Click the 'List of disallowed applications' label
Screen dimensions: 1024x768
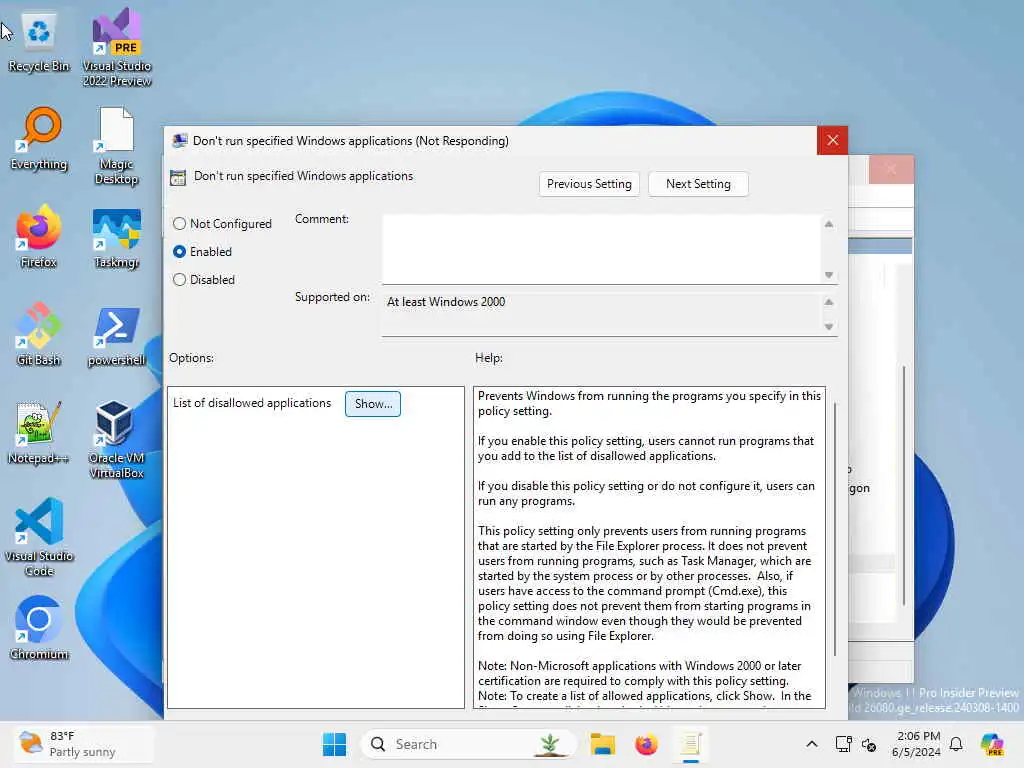pos(252,404)
